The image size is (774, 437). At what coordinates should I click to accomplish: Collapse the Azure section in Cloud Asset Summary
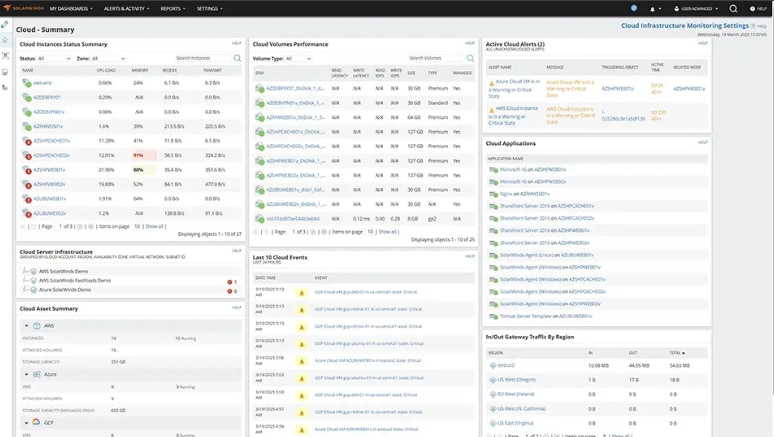coord(26,374)
